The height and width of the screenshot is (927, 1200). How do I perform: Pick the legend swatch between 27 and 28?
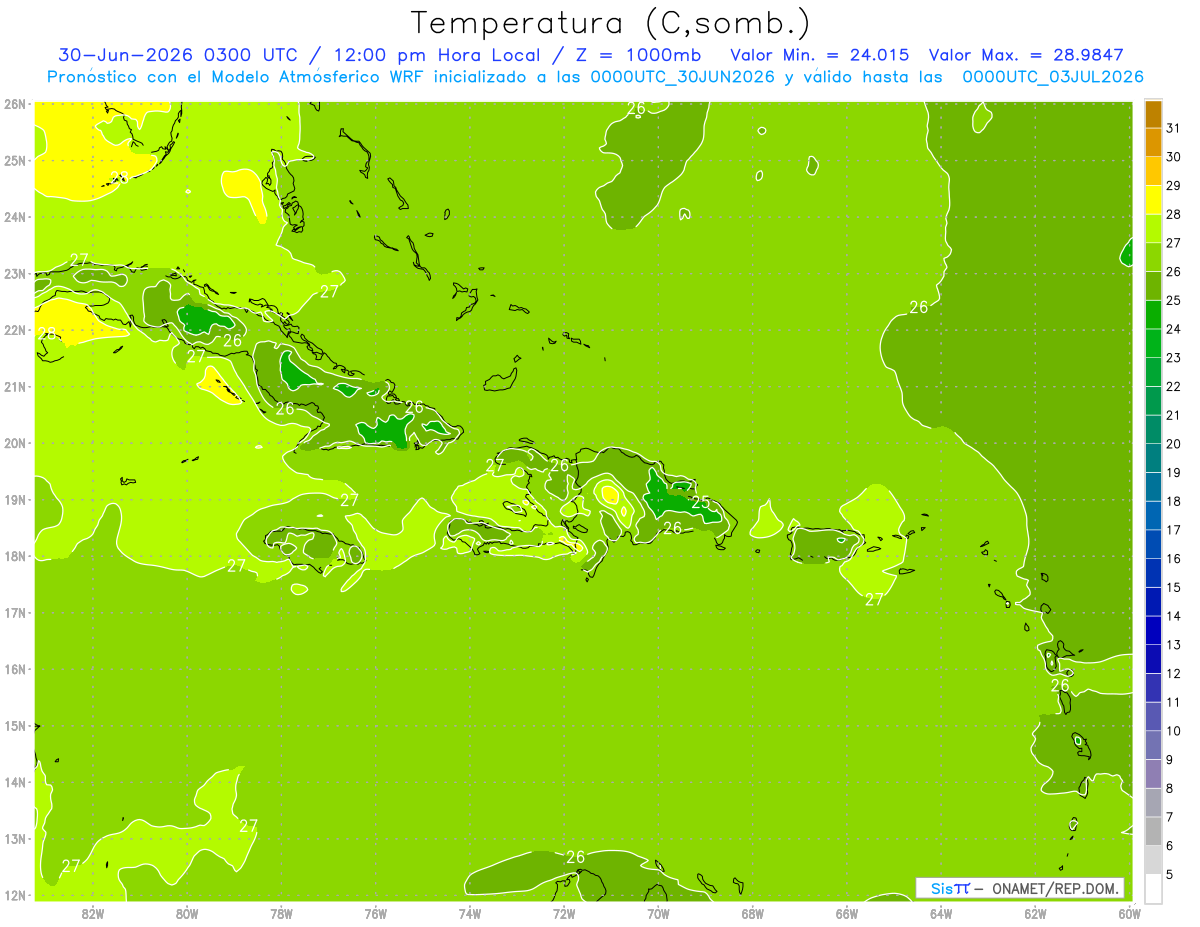[x=1153, y=229]
